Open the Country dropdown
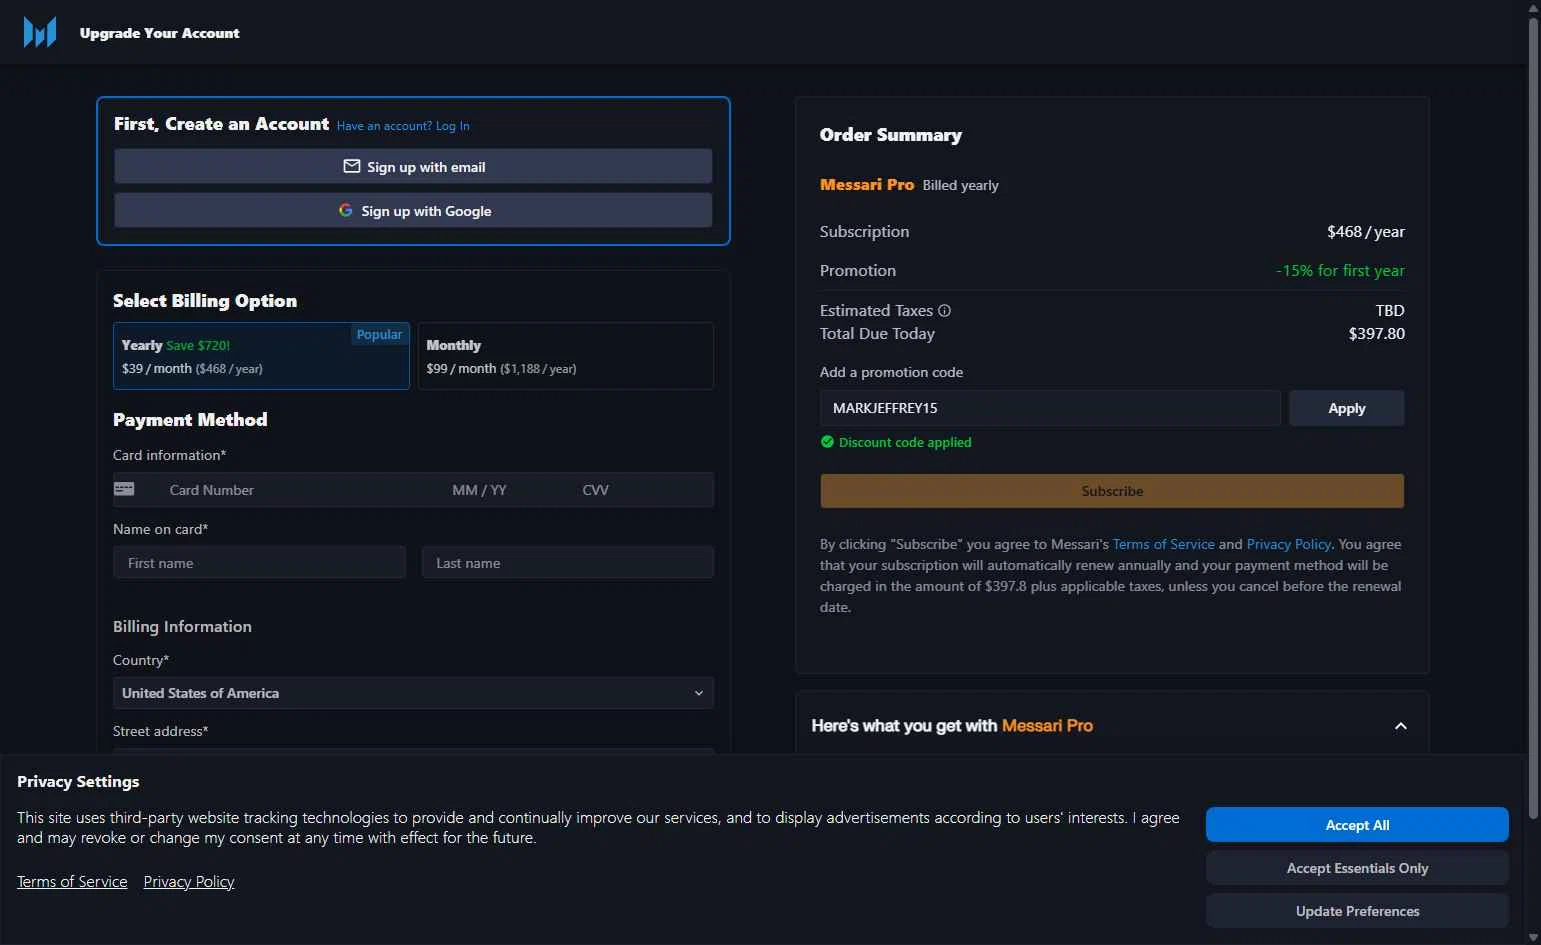1541x945 pixels. click(413, 693)
